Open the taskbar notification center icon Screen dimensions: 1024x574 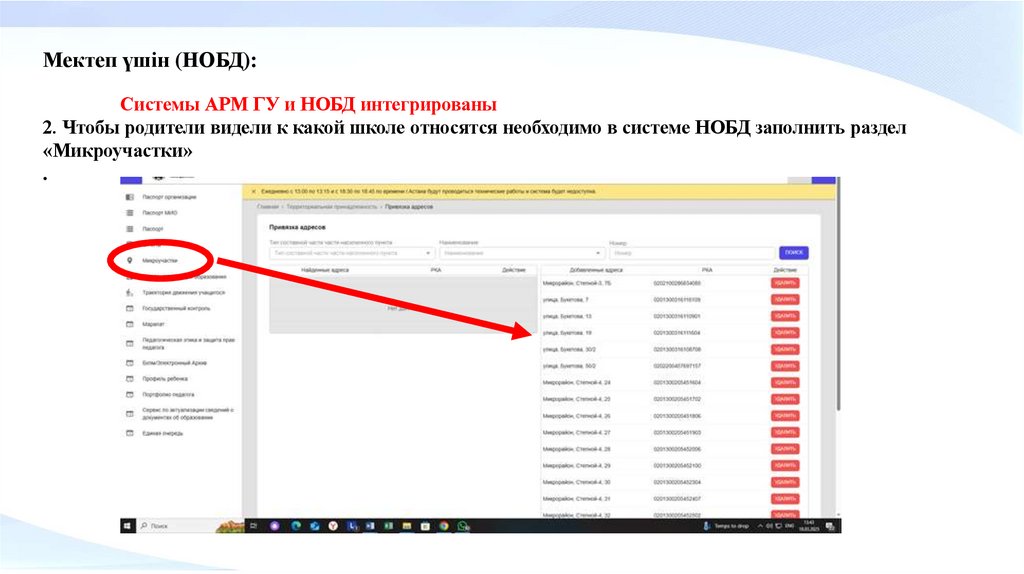click(831, 526)
